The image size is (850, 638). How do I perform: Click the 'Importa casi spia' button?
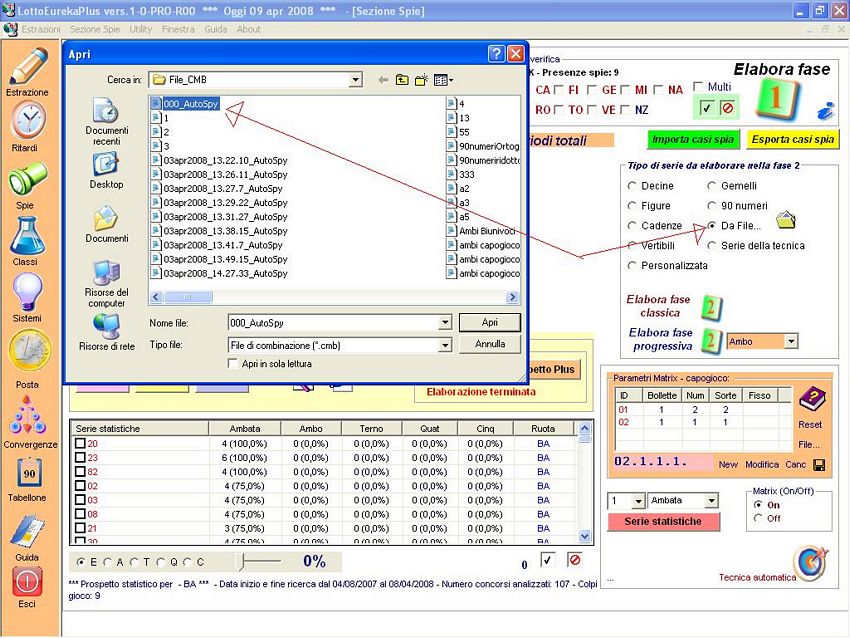688,140
